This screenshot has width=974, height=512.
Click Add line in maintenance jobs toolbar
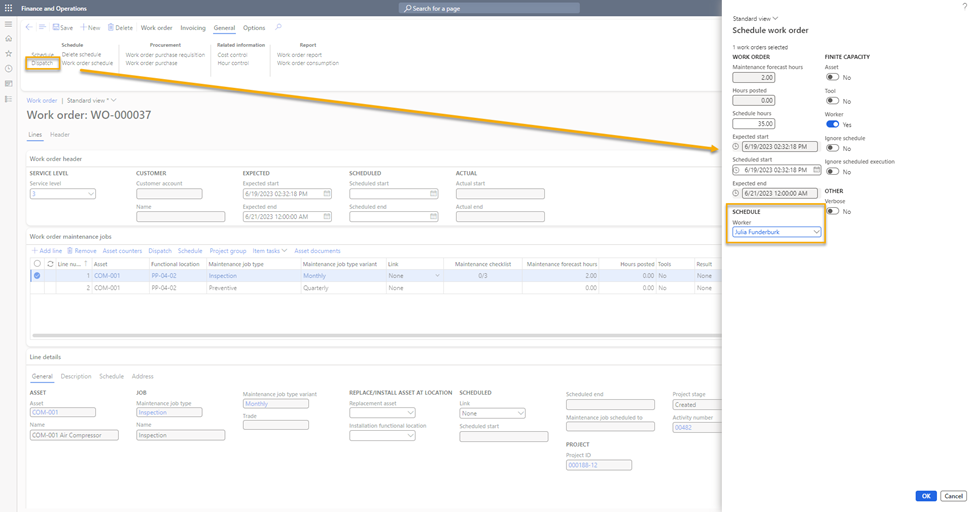[x=47, y=251]
